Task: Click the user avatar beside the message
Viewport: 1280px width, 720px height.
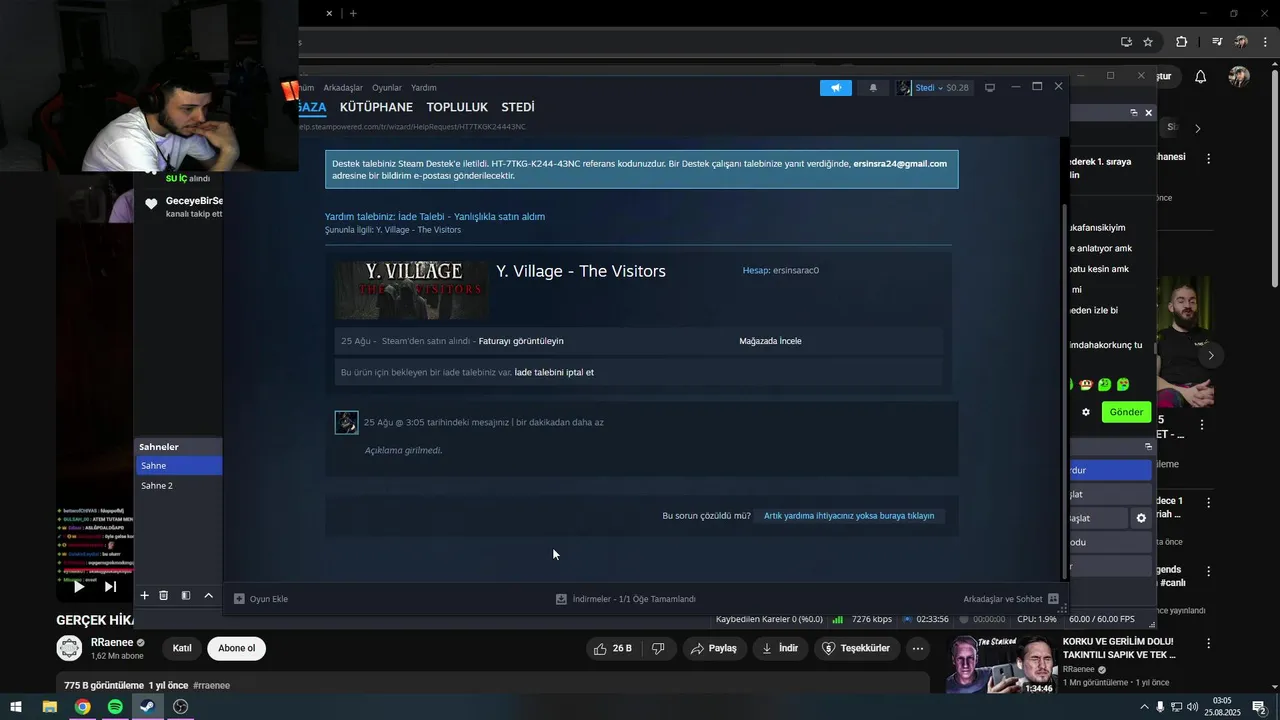Action: pos(346,422)
